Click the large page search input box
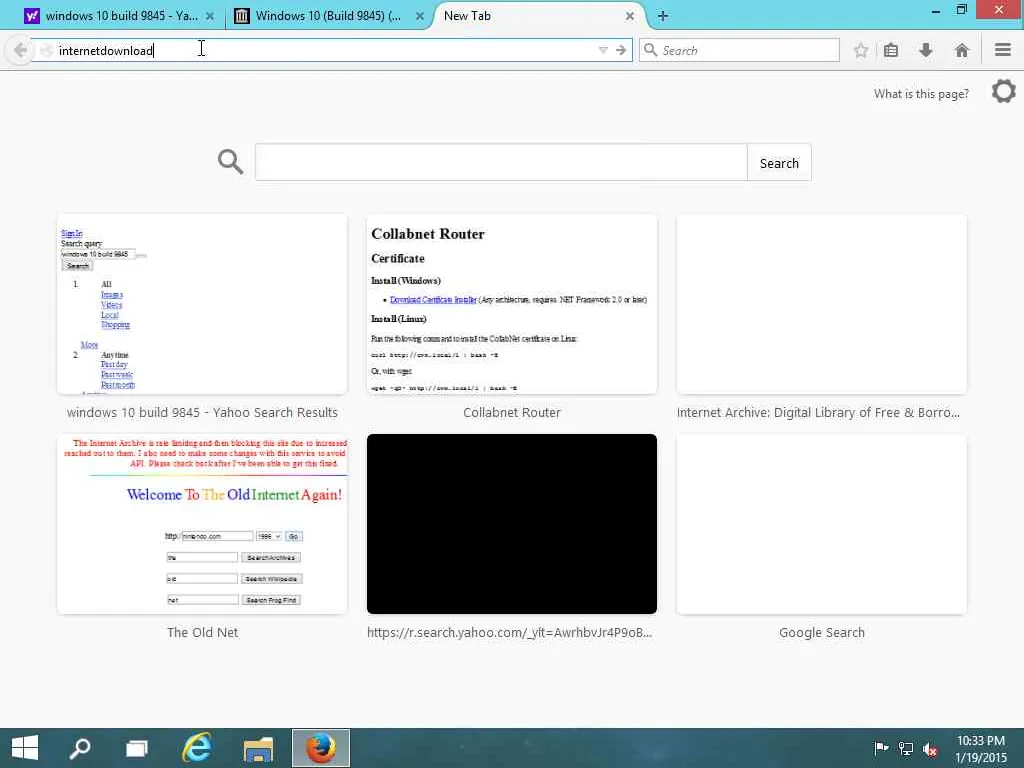Screen dimensions: 1024x768 click(x=501, y=162)
